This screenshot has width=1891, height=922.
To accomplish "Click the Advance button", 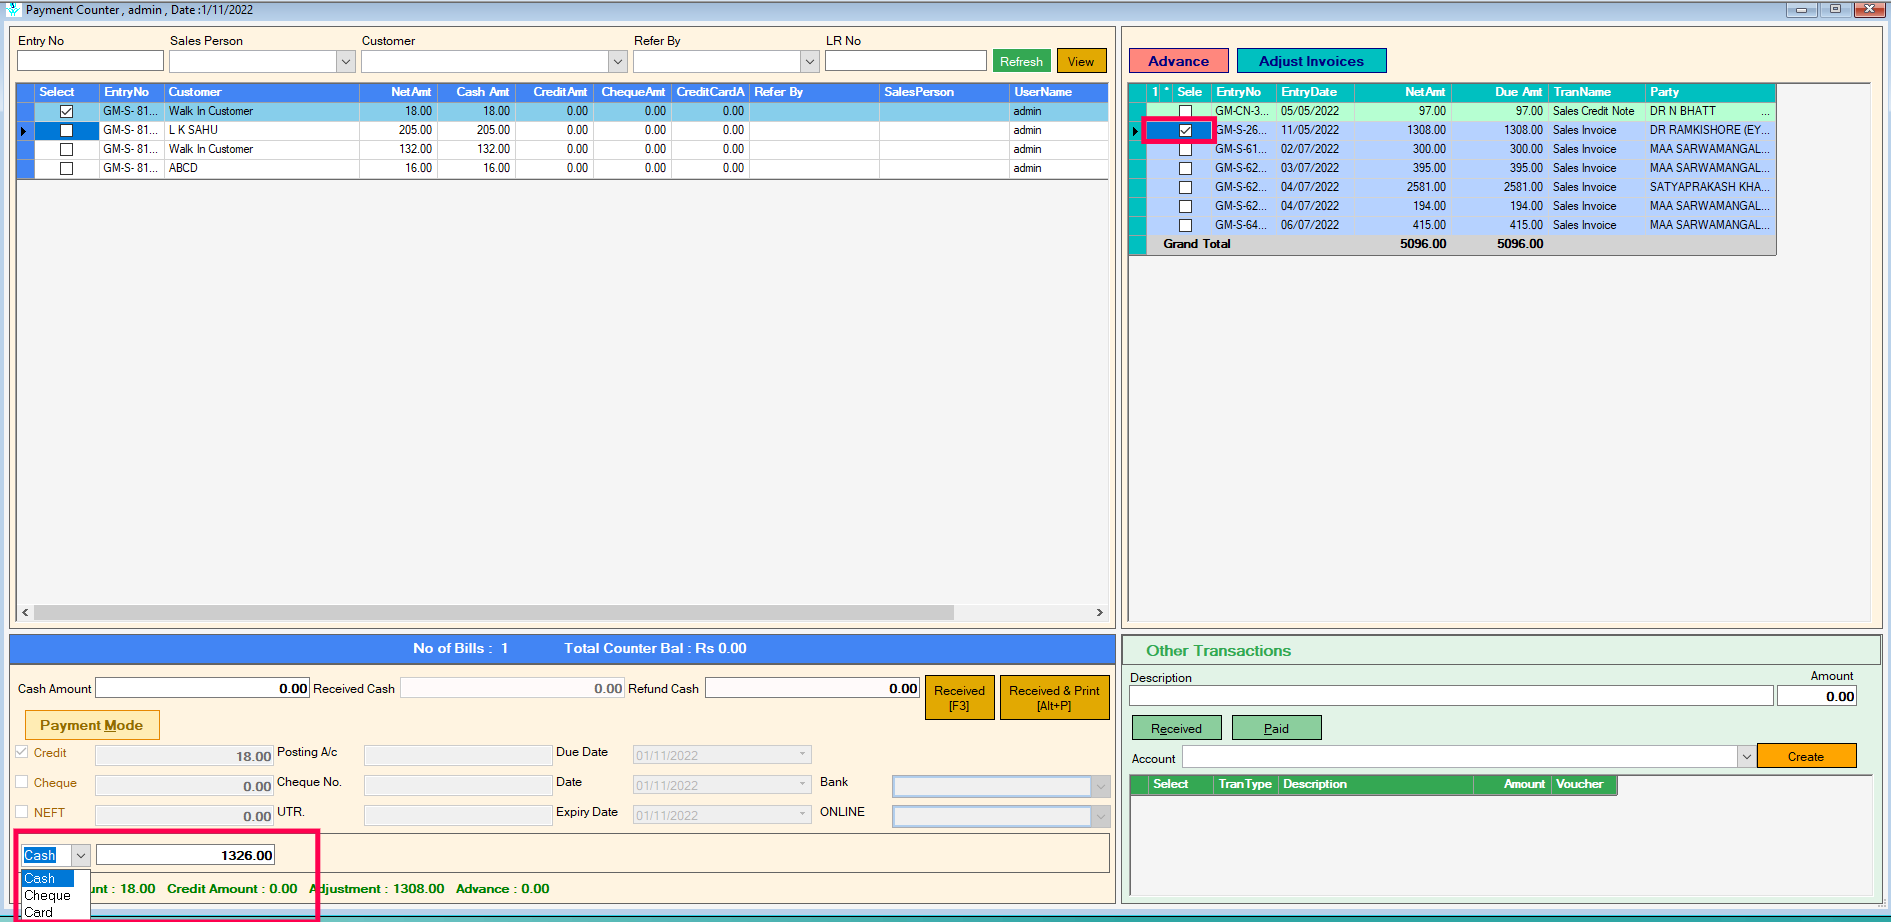I will [x=1178, y=61].
